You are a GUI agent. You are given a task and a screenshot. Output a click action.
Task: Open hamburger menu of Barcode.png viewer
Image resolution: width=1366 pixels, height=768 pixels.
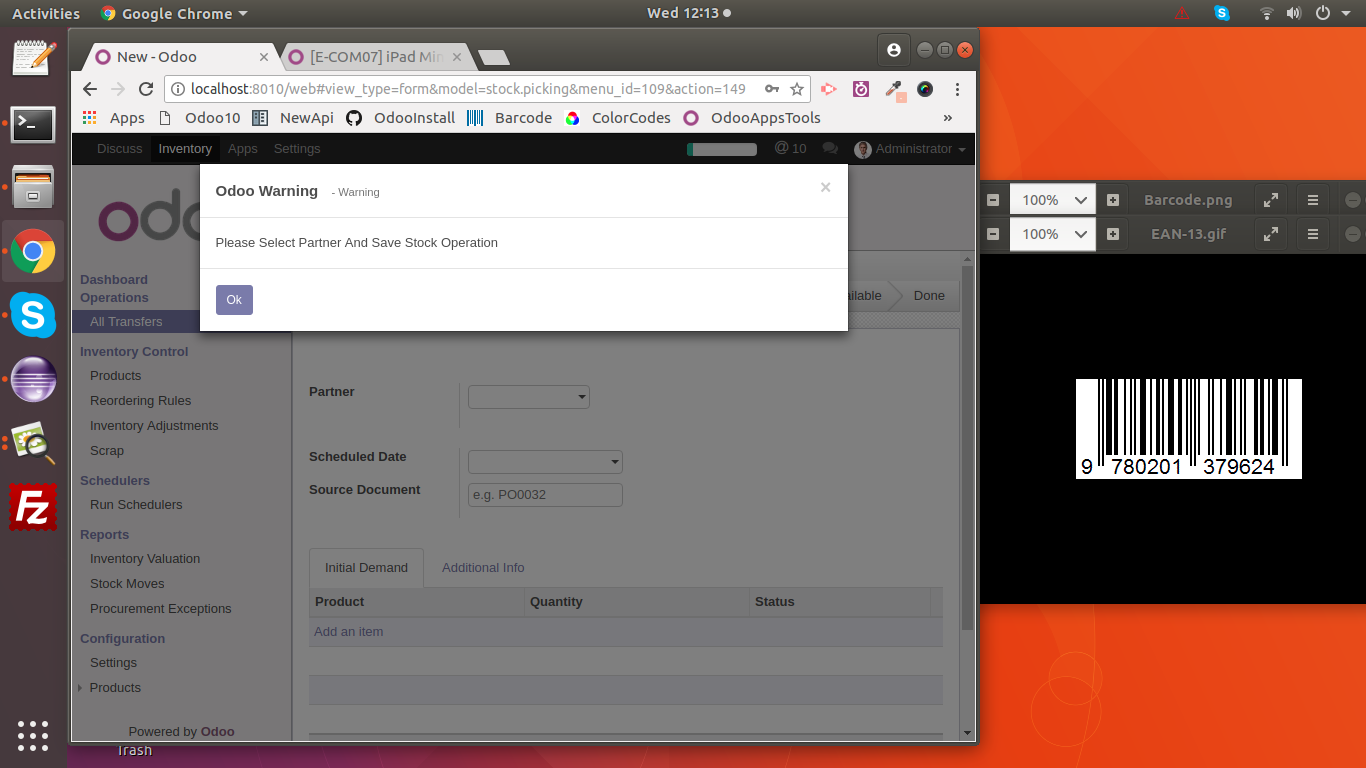point(1313,200)
